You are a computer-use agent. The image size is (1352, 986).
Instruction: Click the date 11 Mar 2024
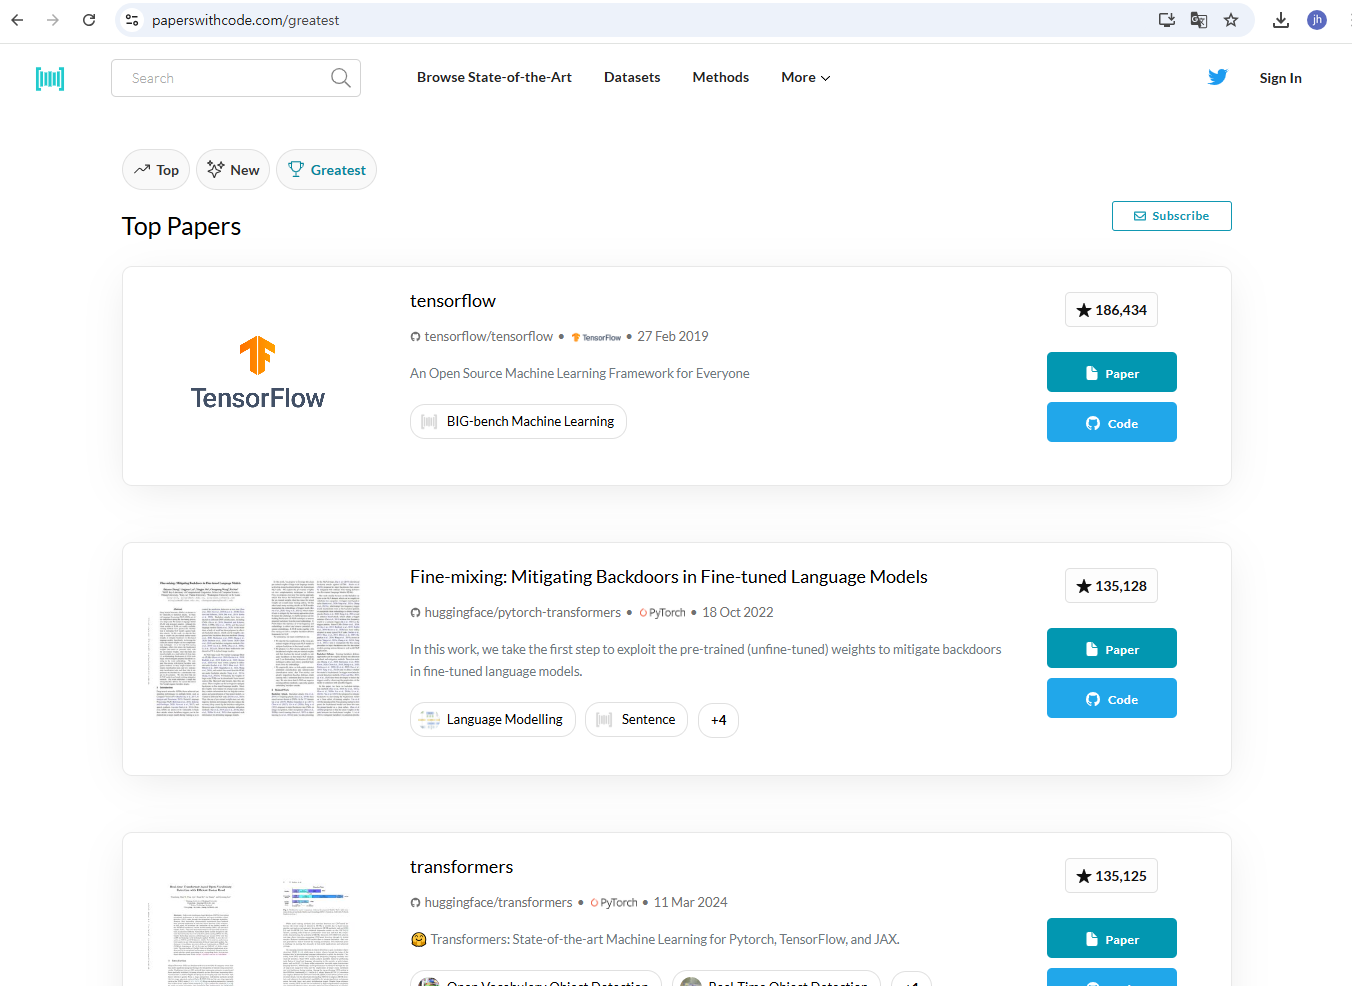[x=690, y=902]
